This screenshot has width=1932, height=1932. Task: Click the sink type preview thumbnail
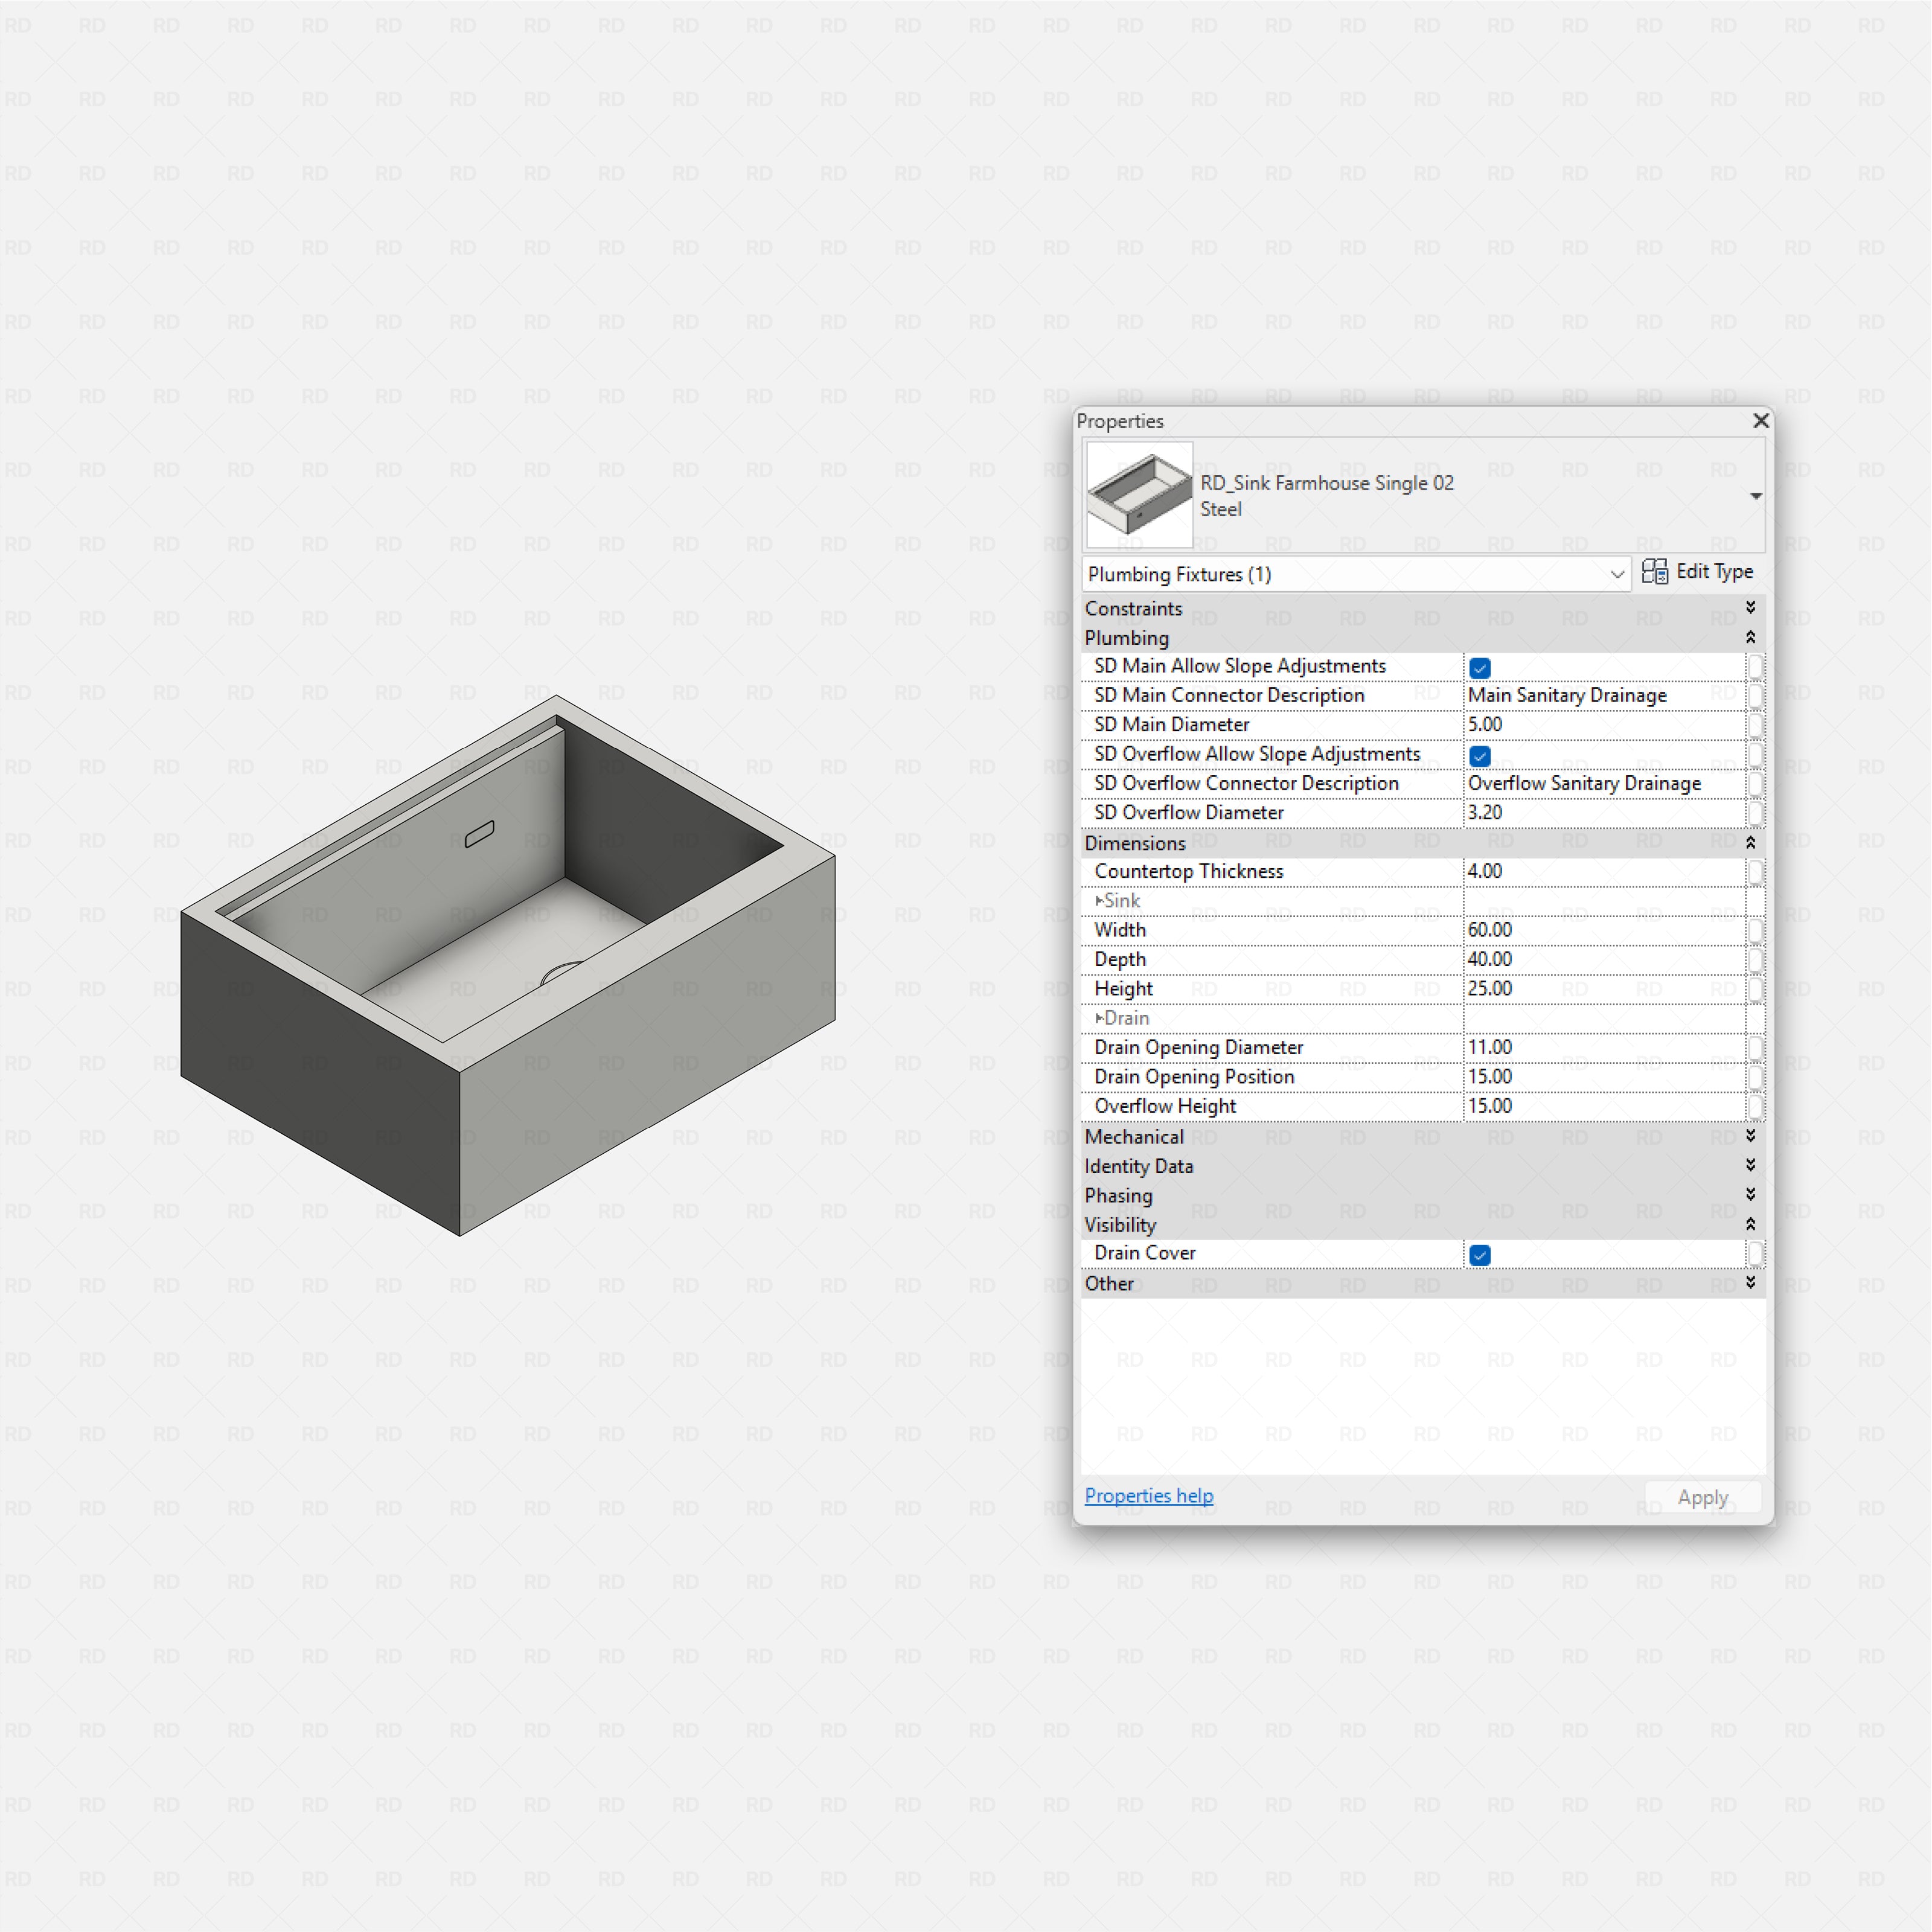point(1138,494)
